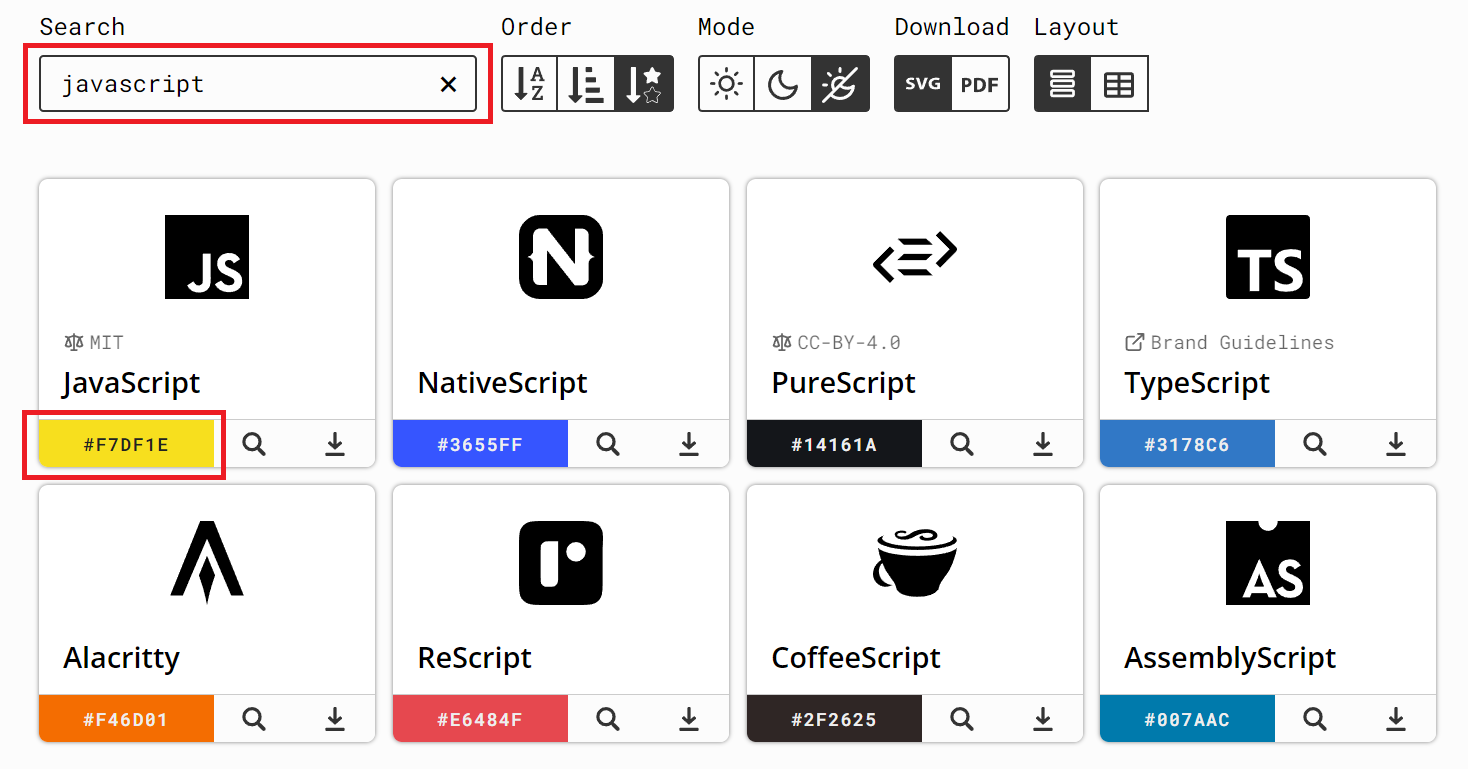Copy JavaScript color #F7DF1E
Image resolution: width=1468 pixels, height=769 pixels.
126,444
